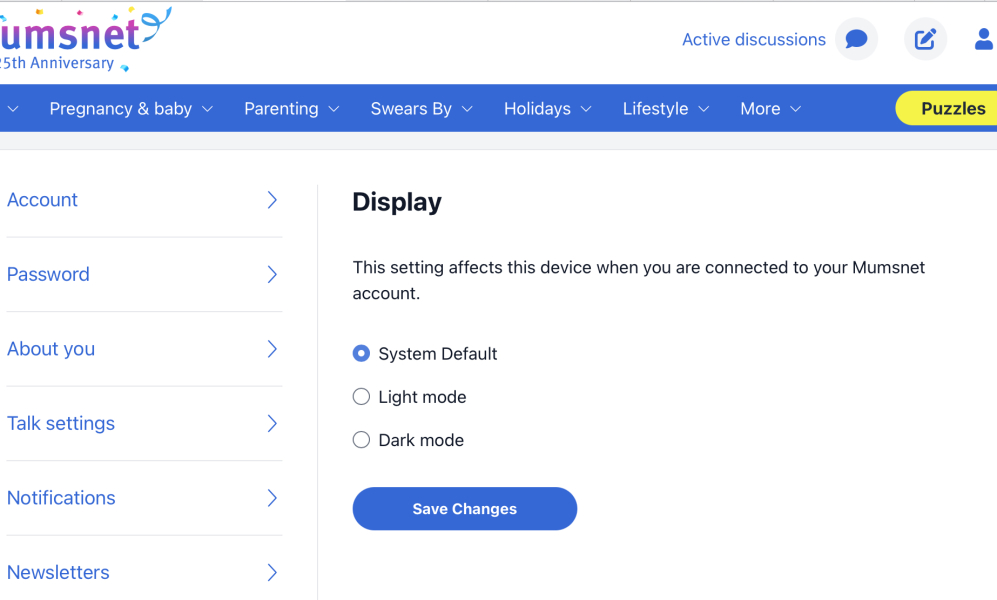Click the arrow icon beside Account
The height and width of the screenshot is (600, 997).
coord(272,200)
